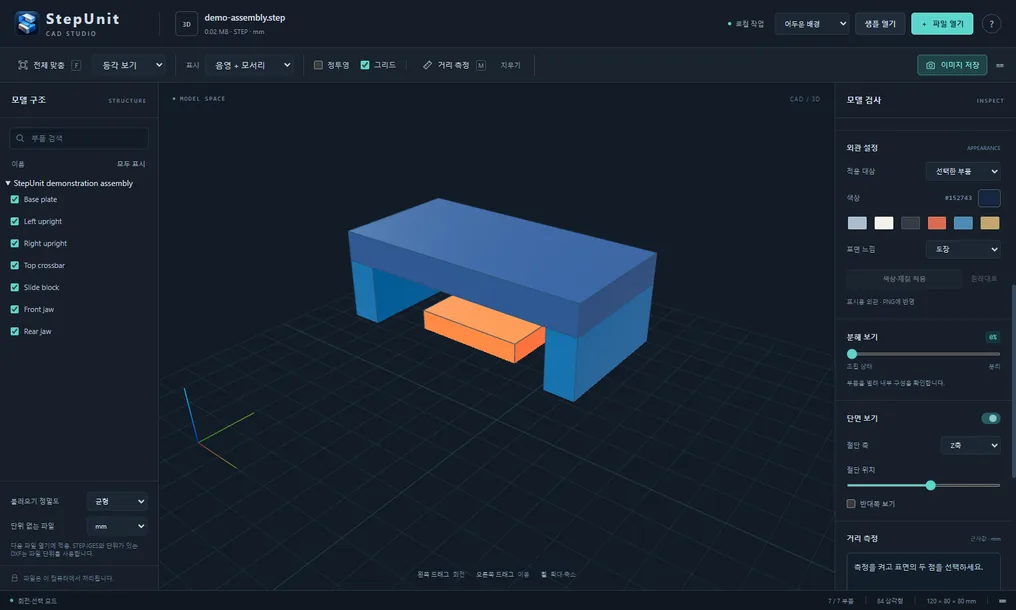Click the 분해 보기 slider handle
Viewport: 1016px width, 610px height.
click(852, 354)
